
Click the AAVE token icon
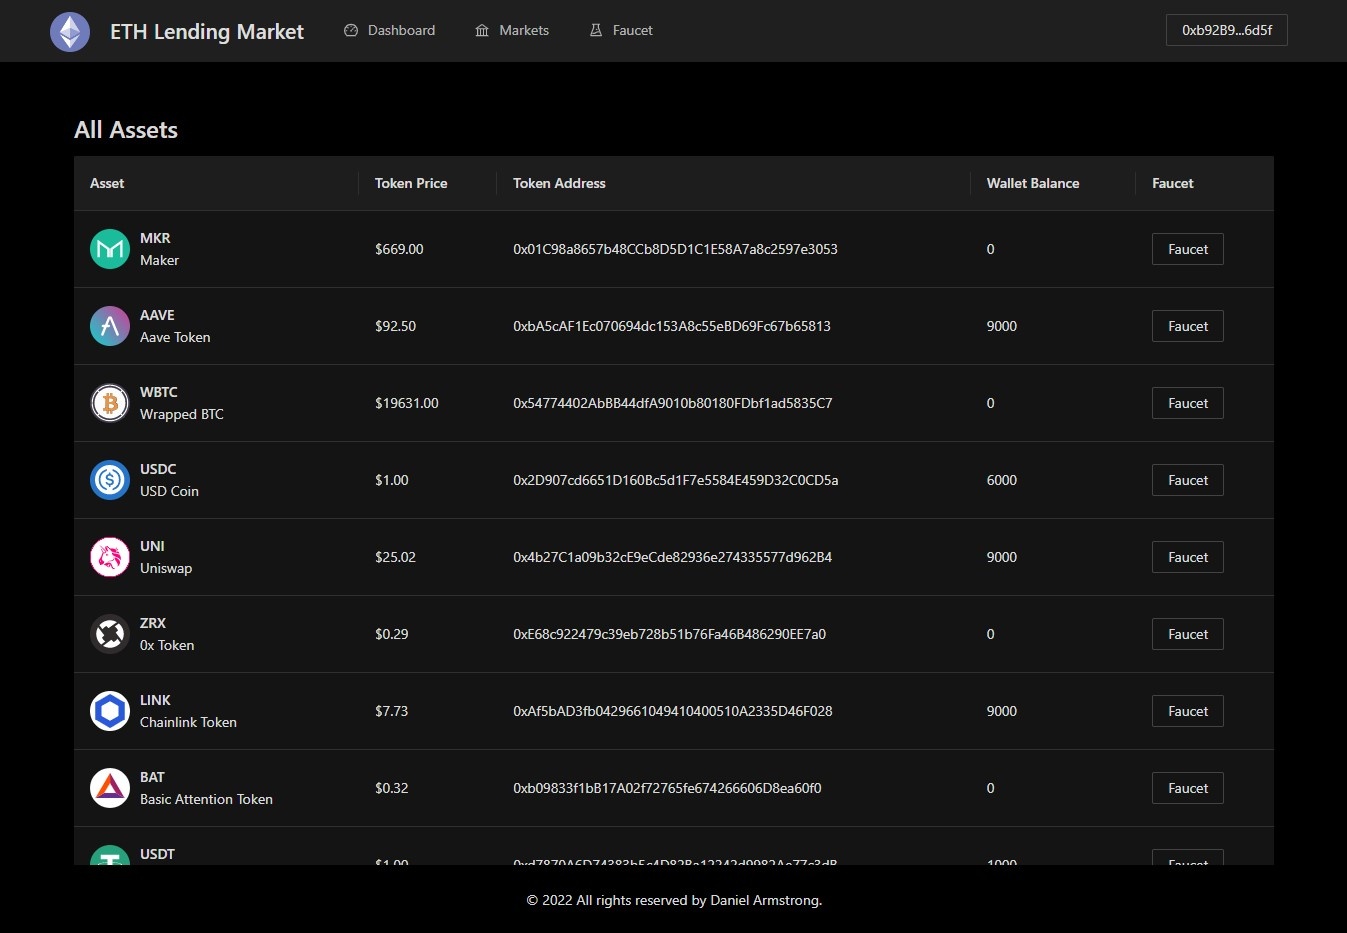(110, 326)
